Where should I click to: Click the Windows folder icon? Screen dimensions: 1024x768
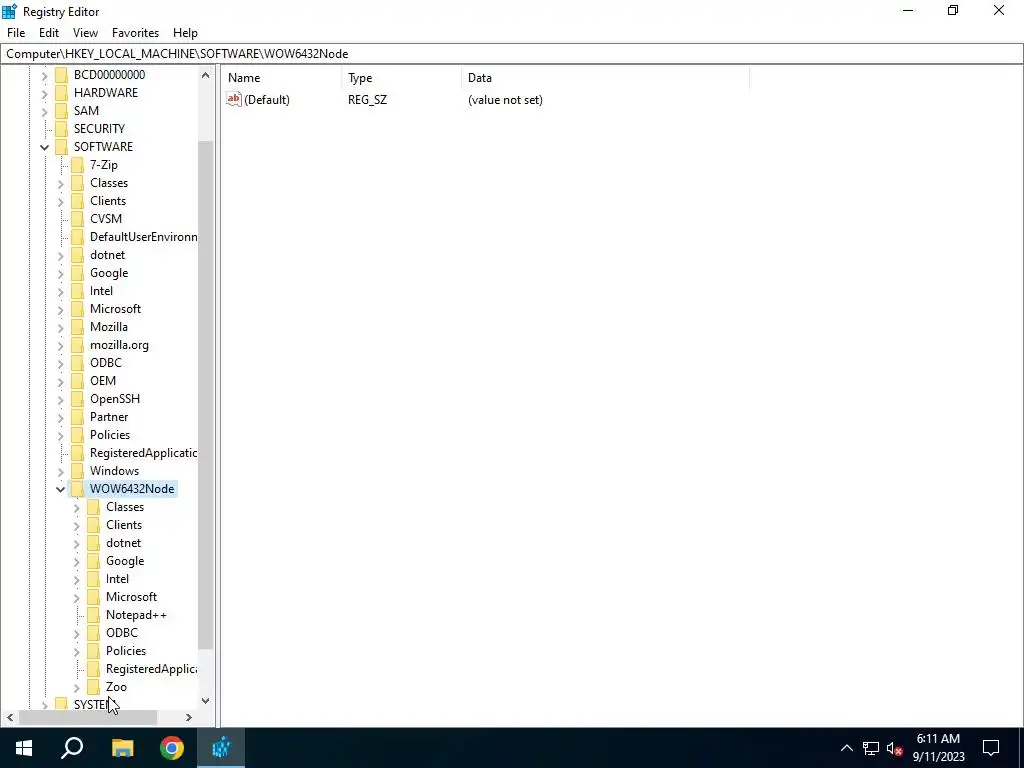(x=78, y=471)
